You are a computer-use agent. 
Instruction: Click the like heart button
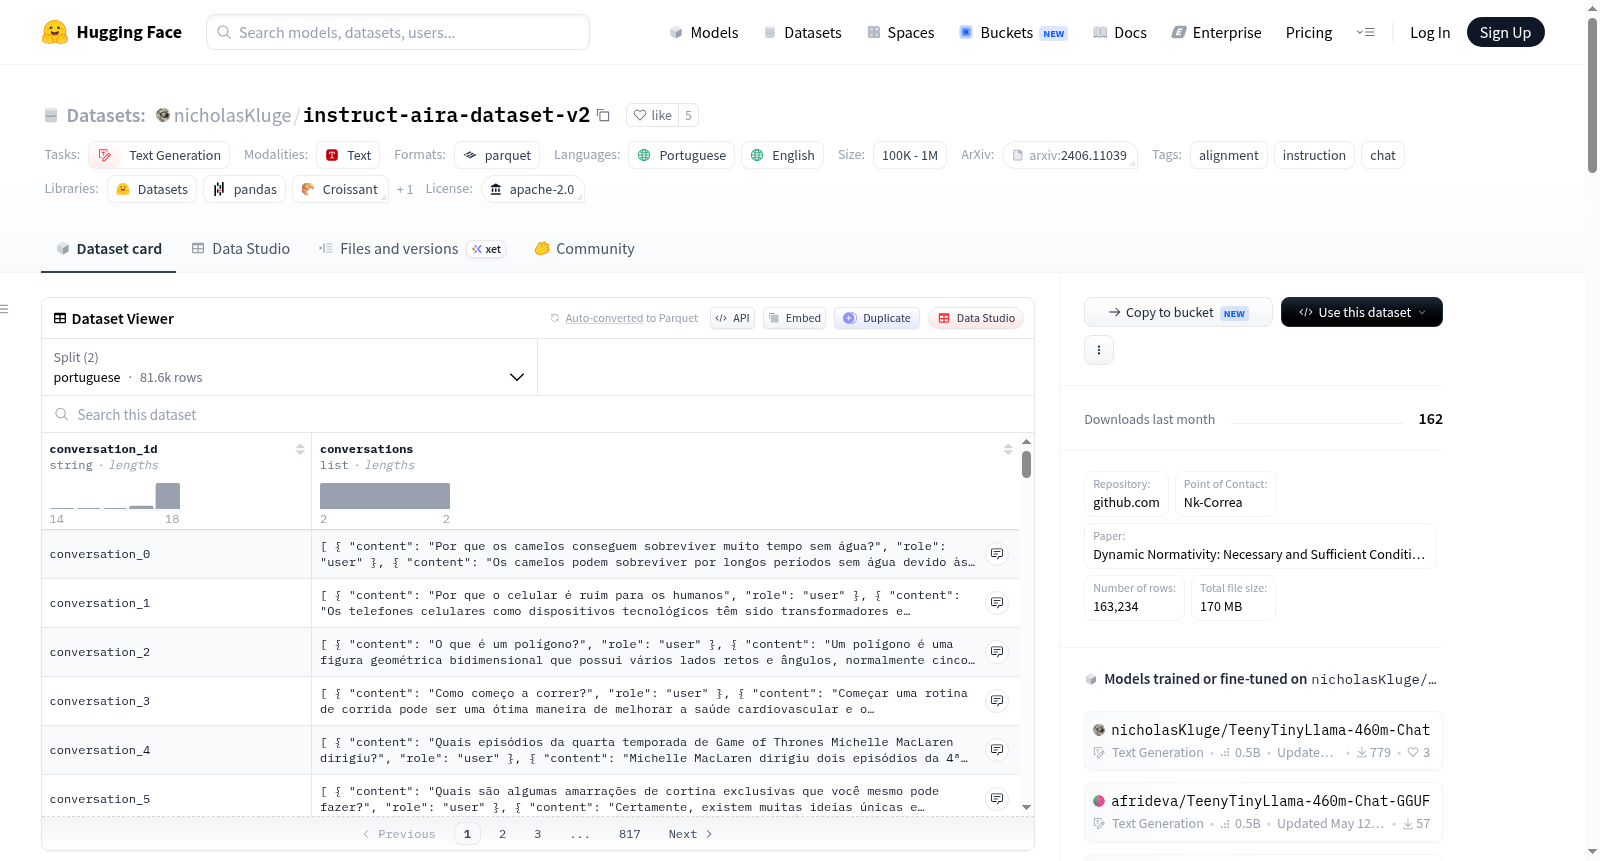(652, 115)
